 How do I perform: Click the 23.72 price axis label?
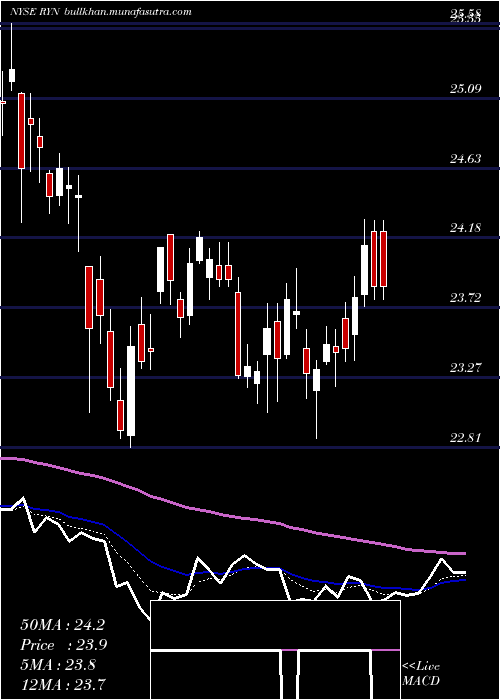(466, 298)
